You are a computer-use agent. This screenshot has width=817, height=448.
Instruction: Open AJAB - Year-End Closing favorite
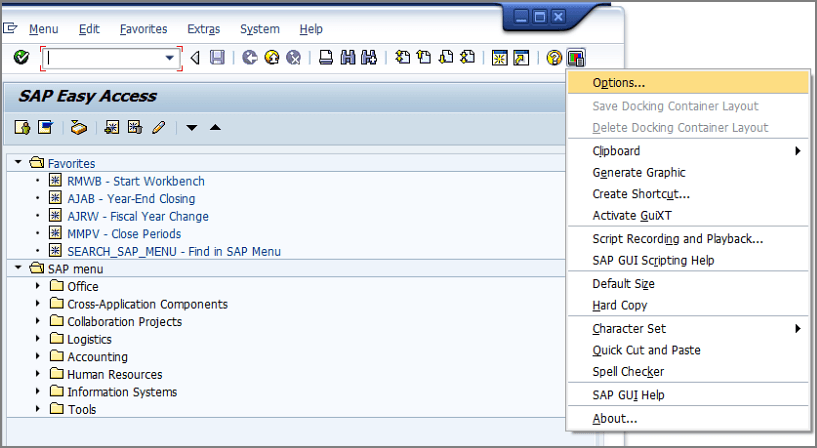click(x=131, y=198)
